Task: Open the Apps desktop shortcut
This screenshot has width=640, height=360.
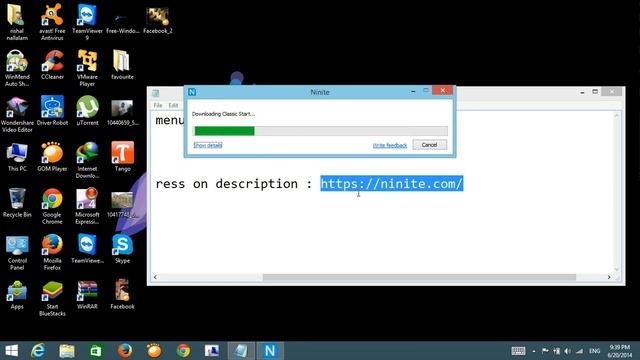Action: (17, 295)
